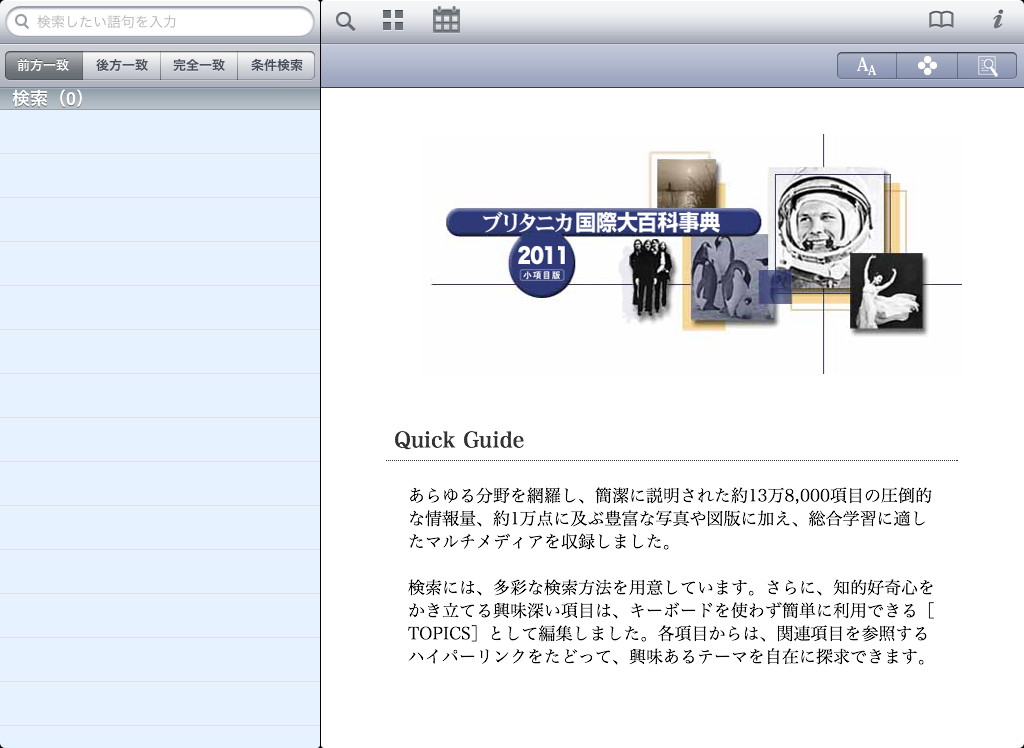Click the magnifying glass search toolbar icon
1024x748 pixels.
click(345, 21)
